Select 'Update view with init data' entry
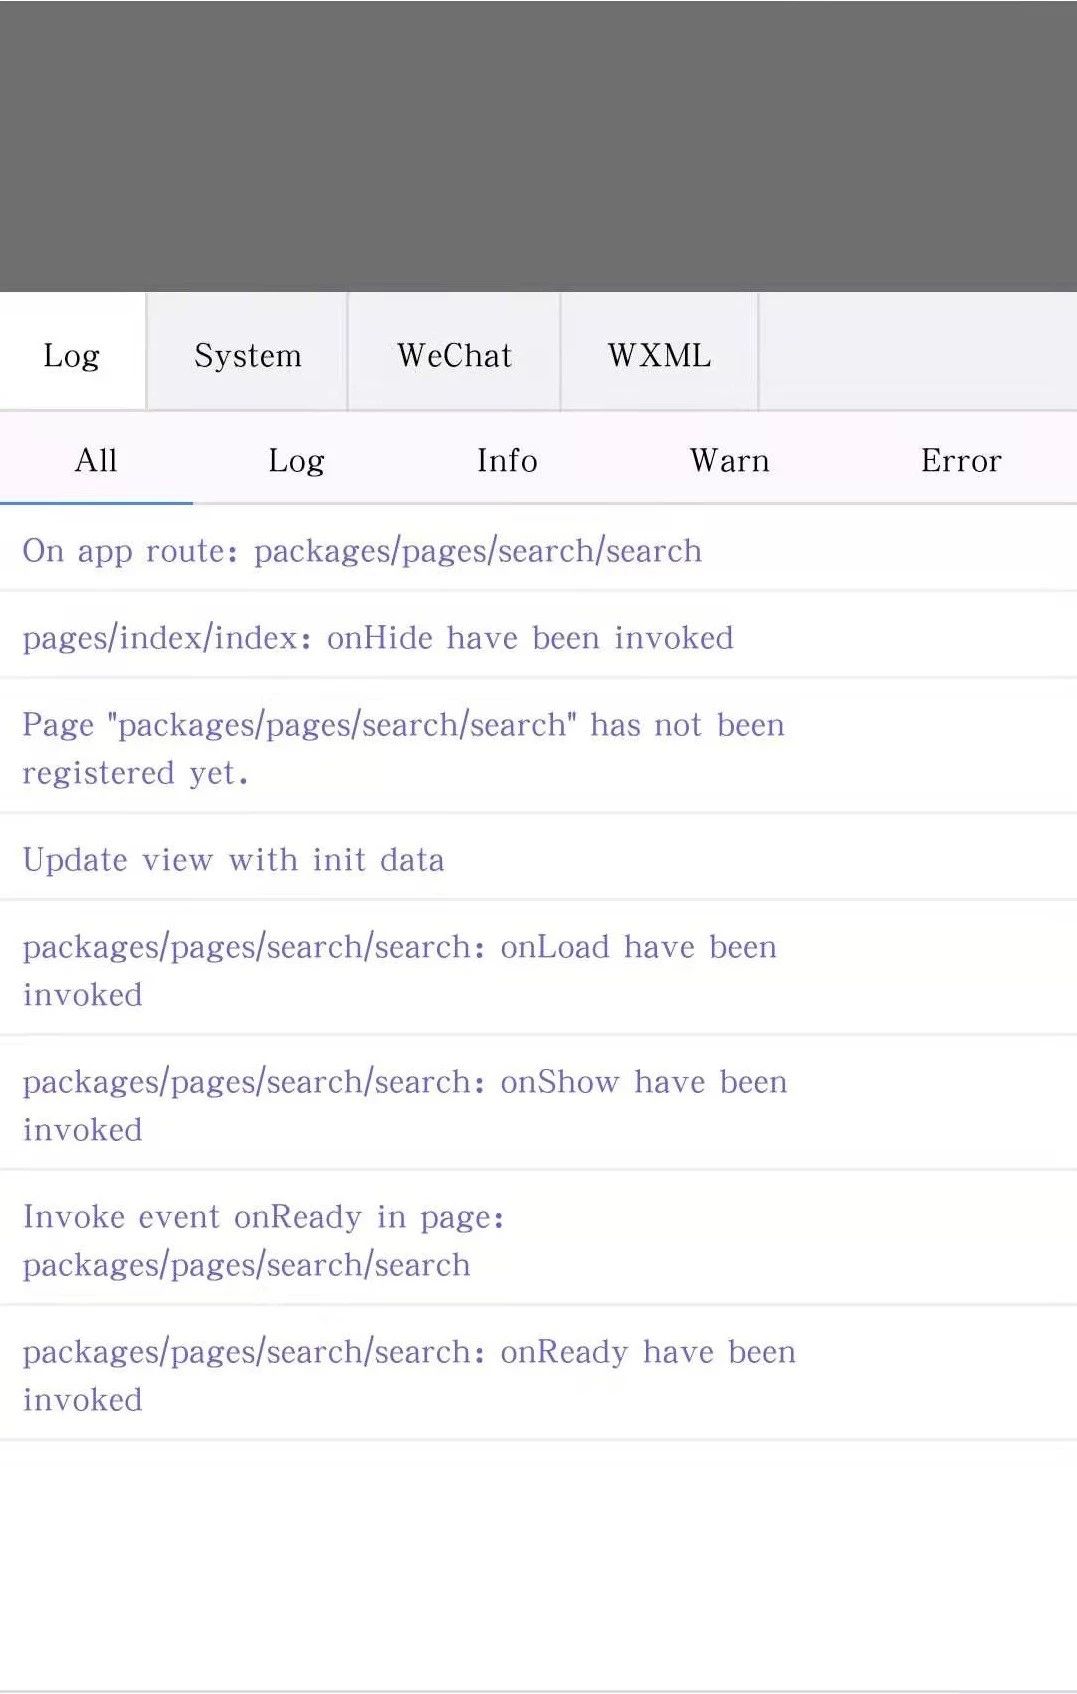1077x1694 pixels. pos(538,858)
